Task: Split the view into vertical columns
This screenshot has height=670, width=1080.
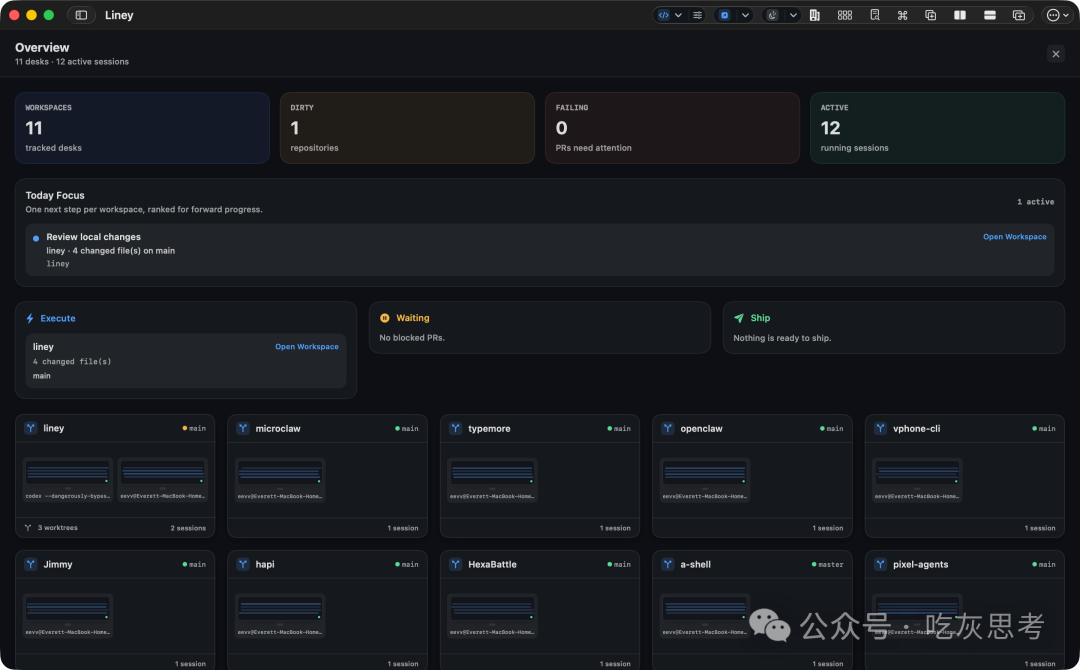Action: click(959, 15)
